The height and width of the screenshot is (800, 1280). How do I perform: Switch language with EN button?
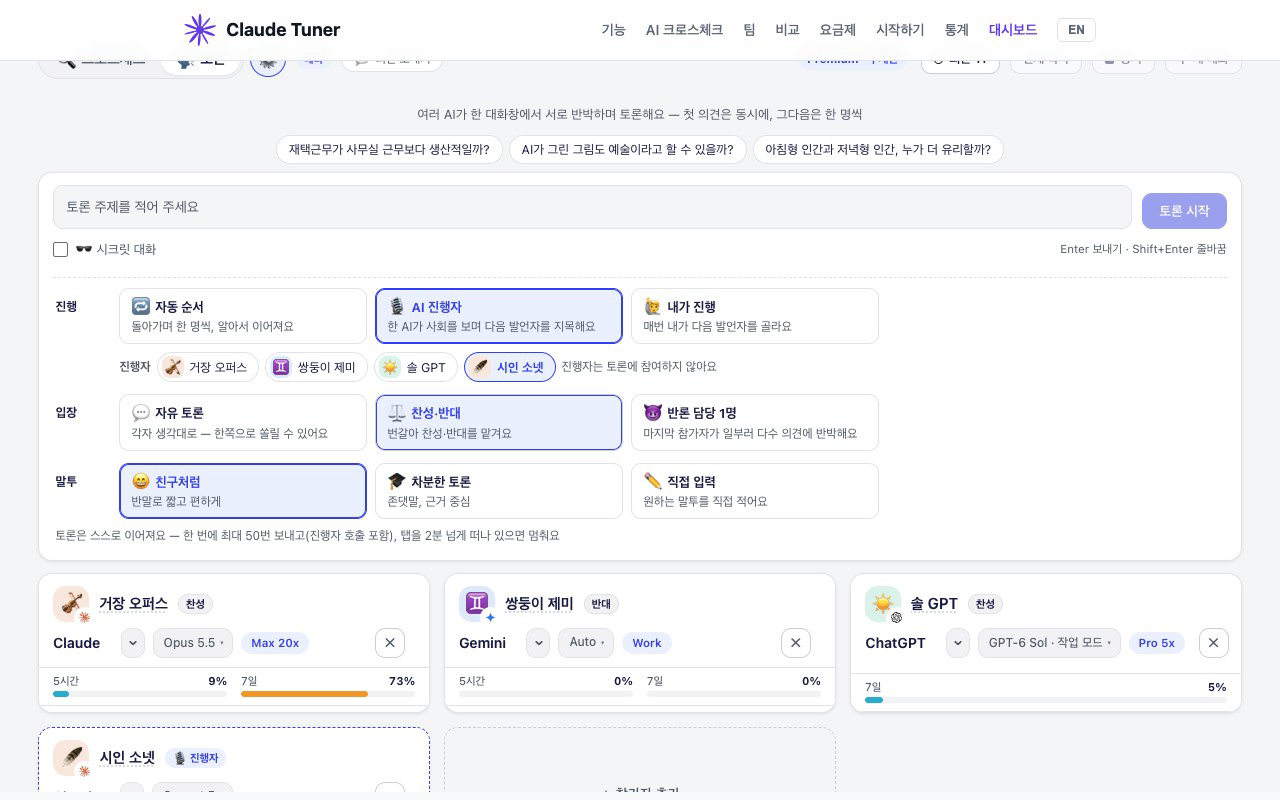[x=1076, y=30]
